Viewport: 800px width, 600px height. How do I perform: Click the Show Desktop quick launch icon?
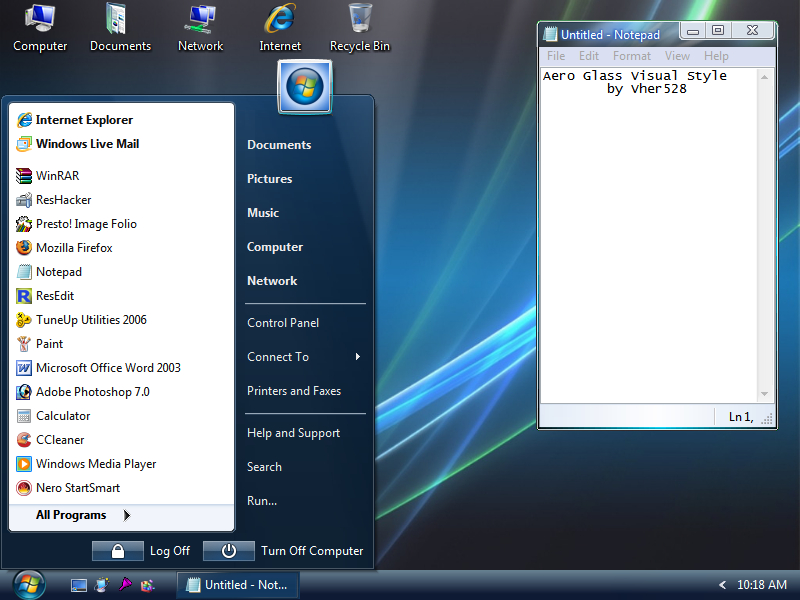pyautogui.click(x=79, y=585)
